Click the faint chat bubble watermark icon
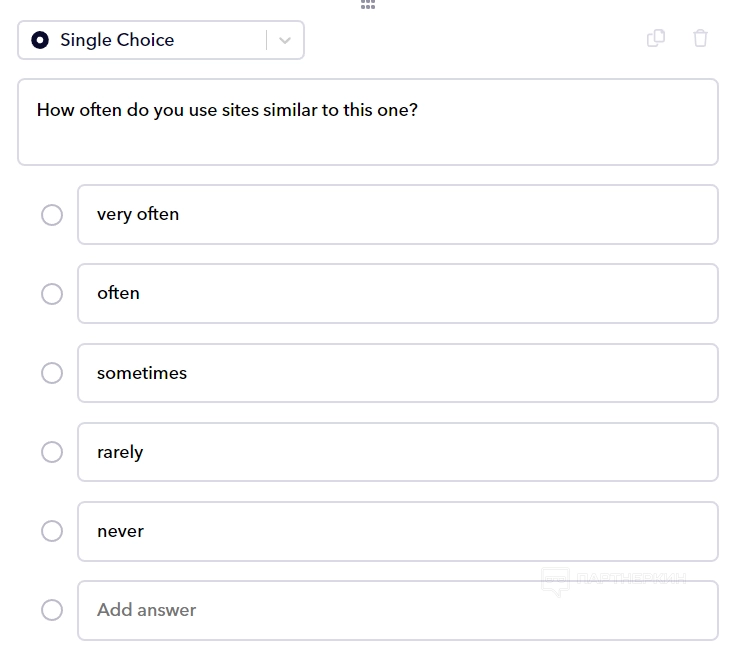 pyautogui.click(x=555, y=581)
